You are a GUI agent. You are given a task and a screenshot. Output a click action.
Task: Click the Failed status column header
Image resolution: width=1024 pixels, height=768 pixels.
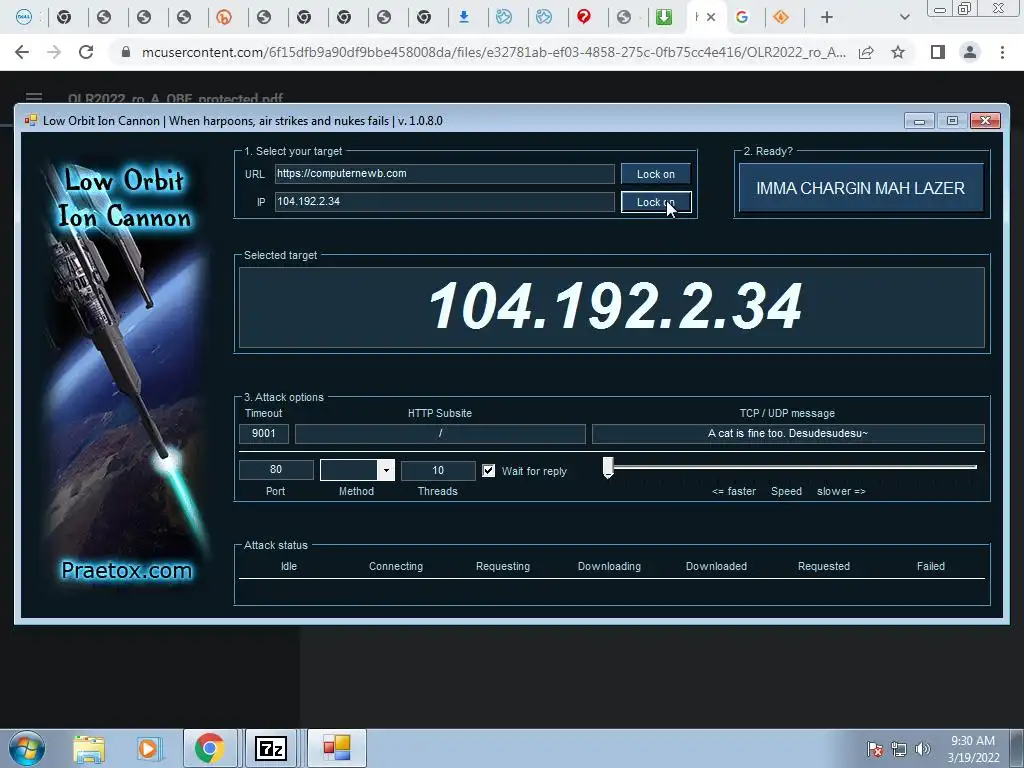click(931, 566)
